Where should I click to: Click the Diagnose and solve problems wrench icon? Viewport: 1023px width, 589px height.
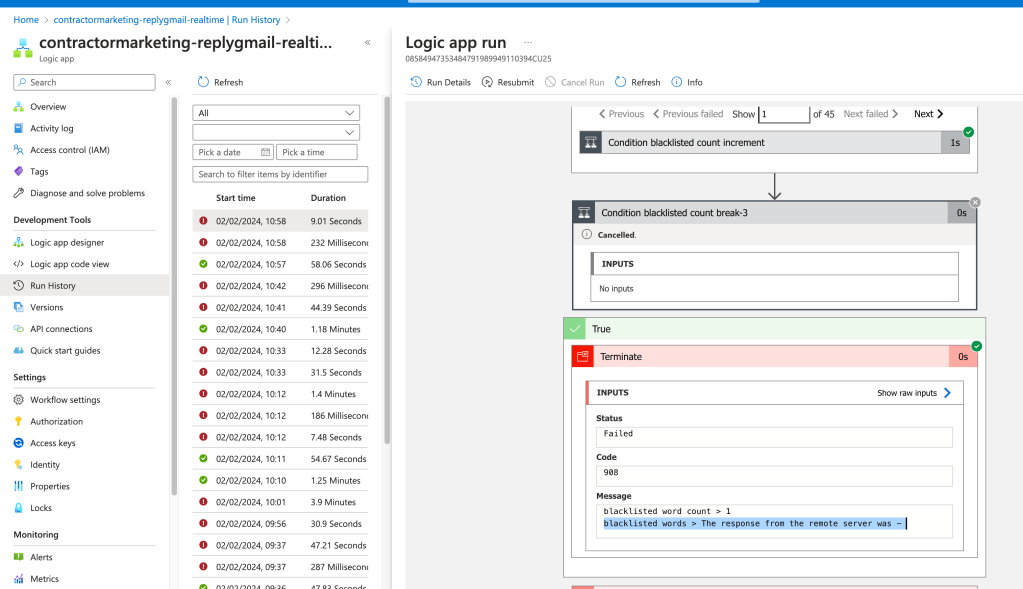click(18, 192)
